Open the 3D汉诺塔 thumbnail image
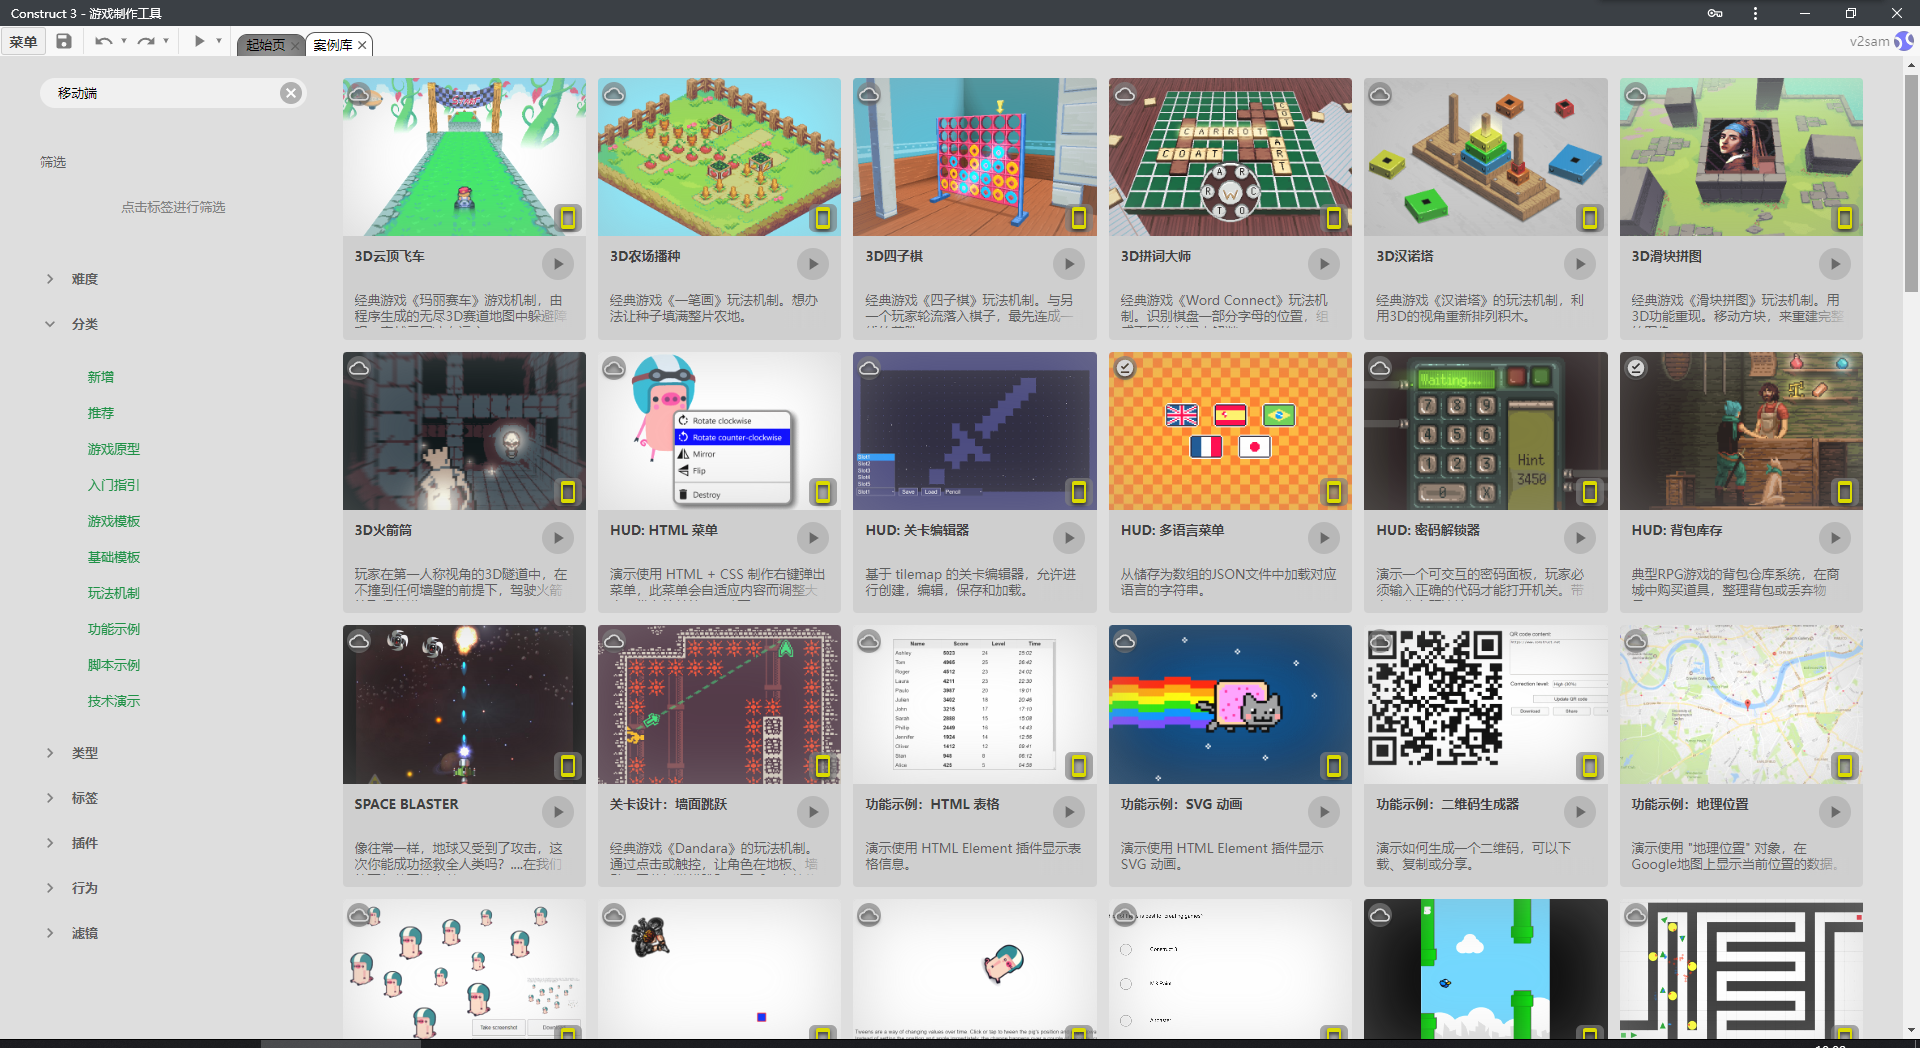 1486,157
